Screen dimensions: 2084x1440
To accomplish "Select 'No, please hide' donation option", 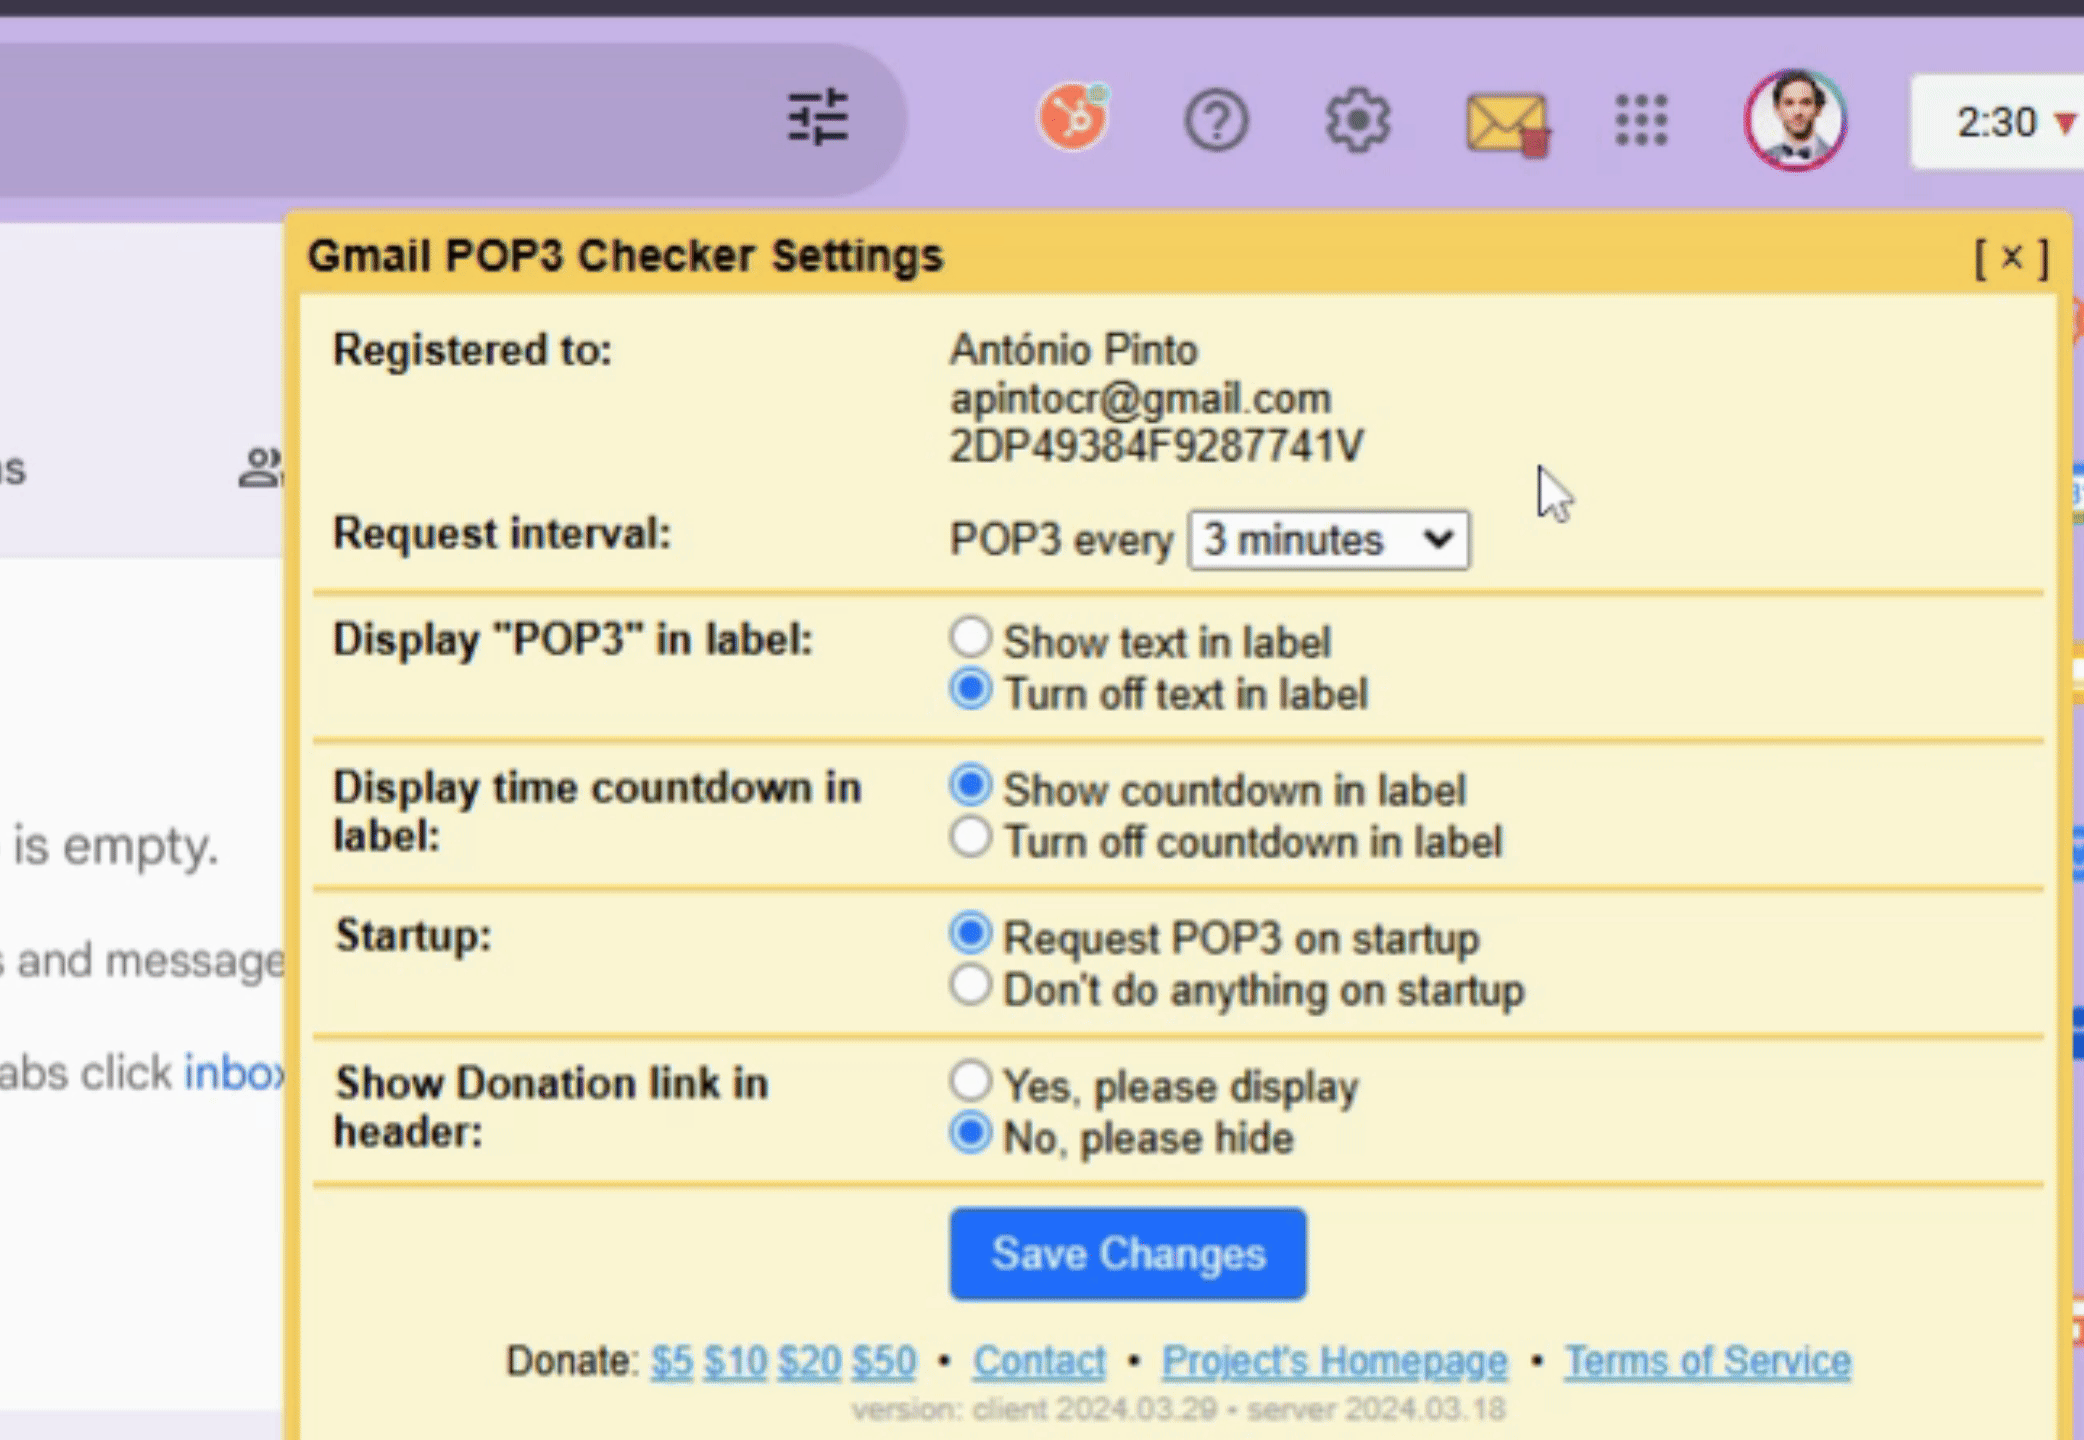I will point(970,1133).
